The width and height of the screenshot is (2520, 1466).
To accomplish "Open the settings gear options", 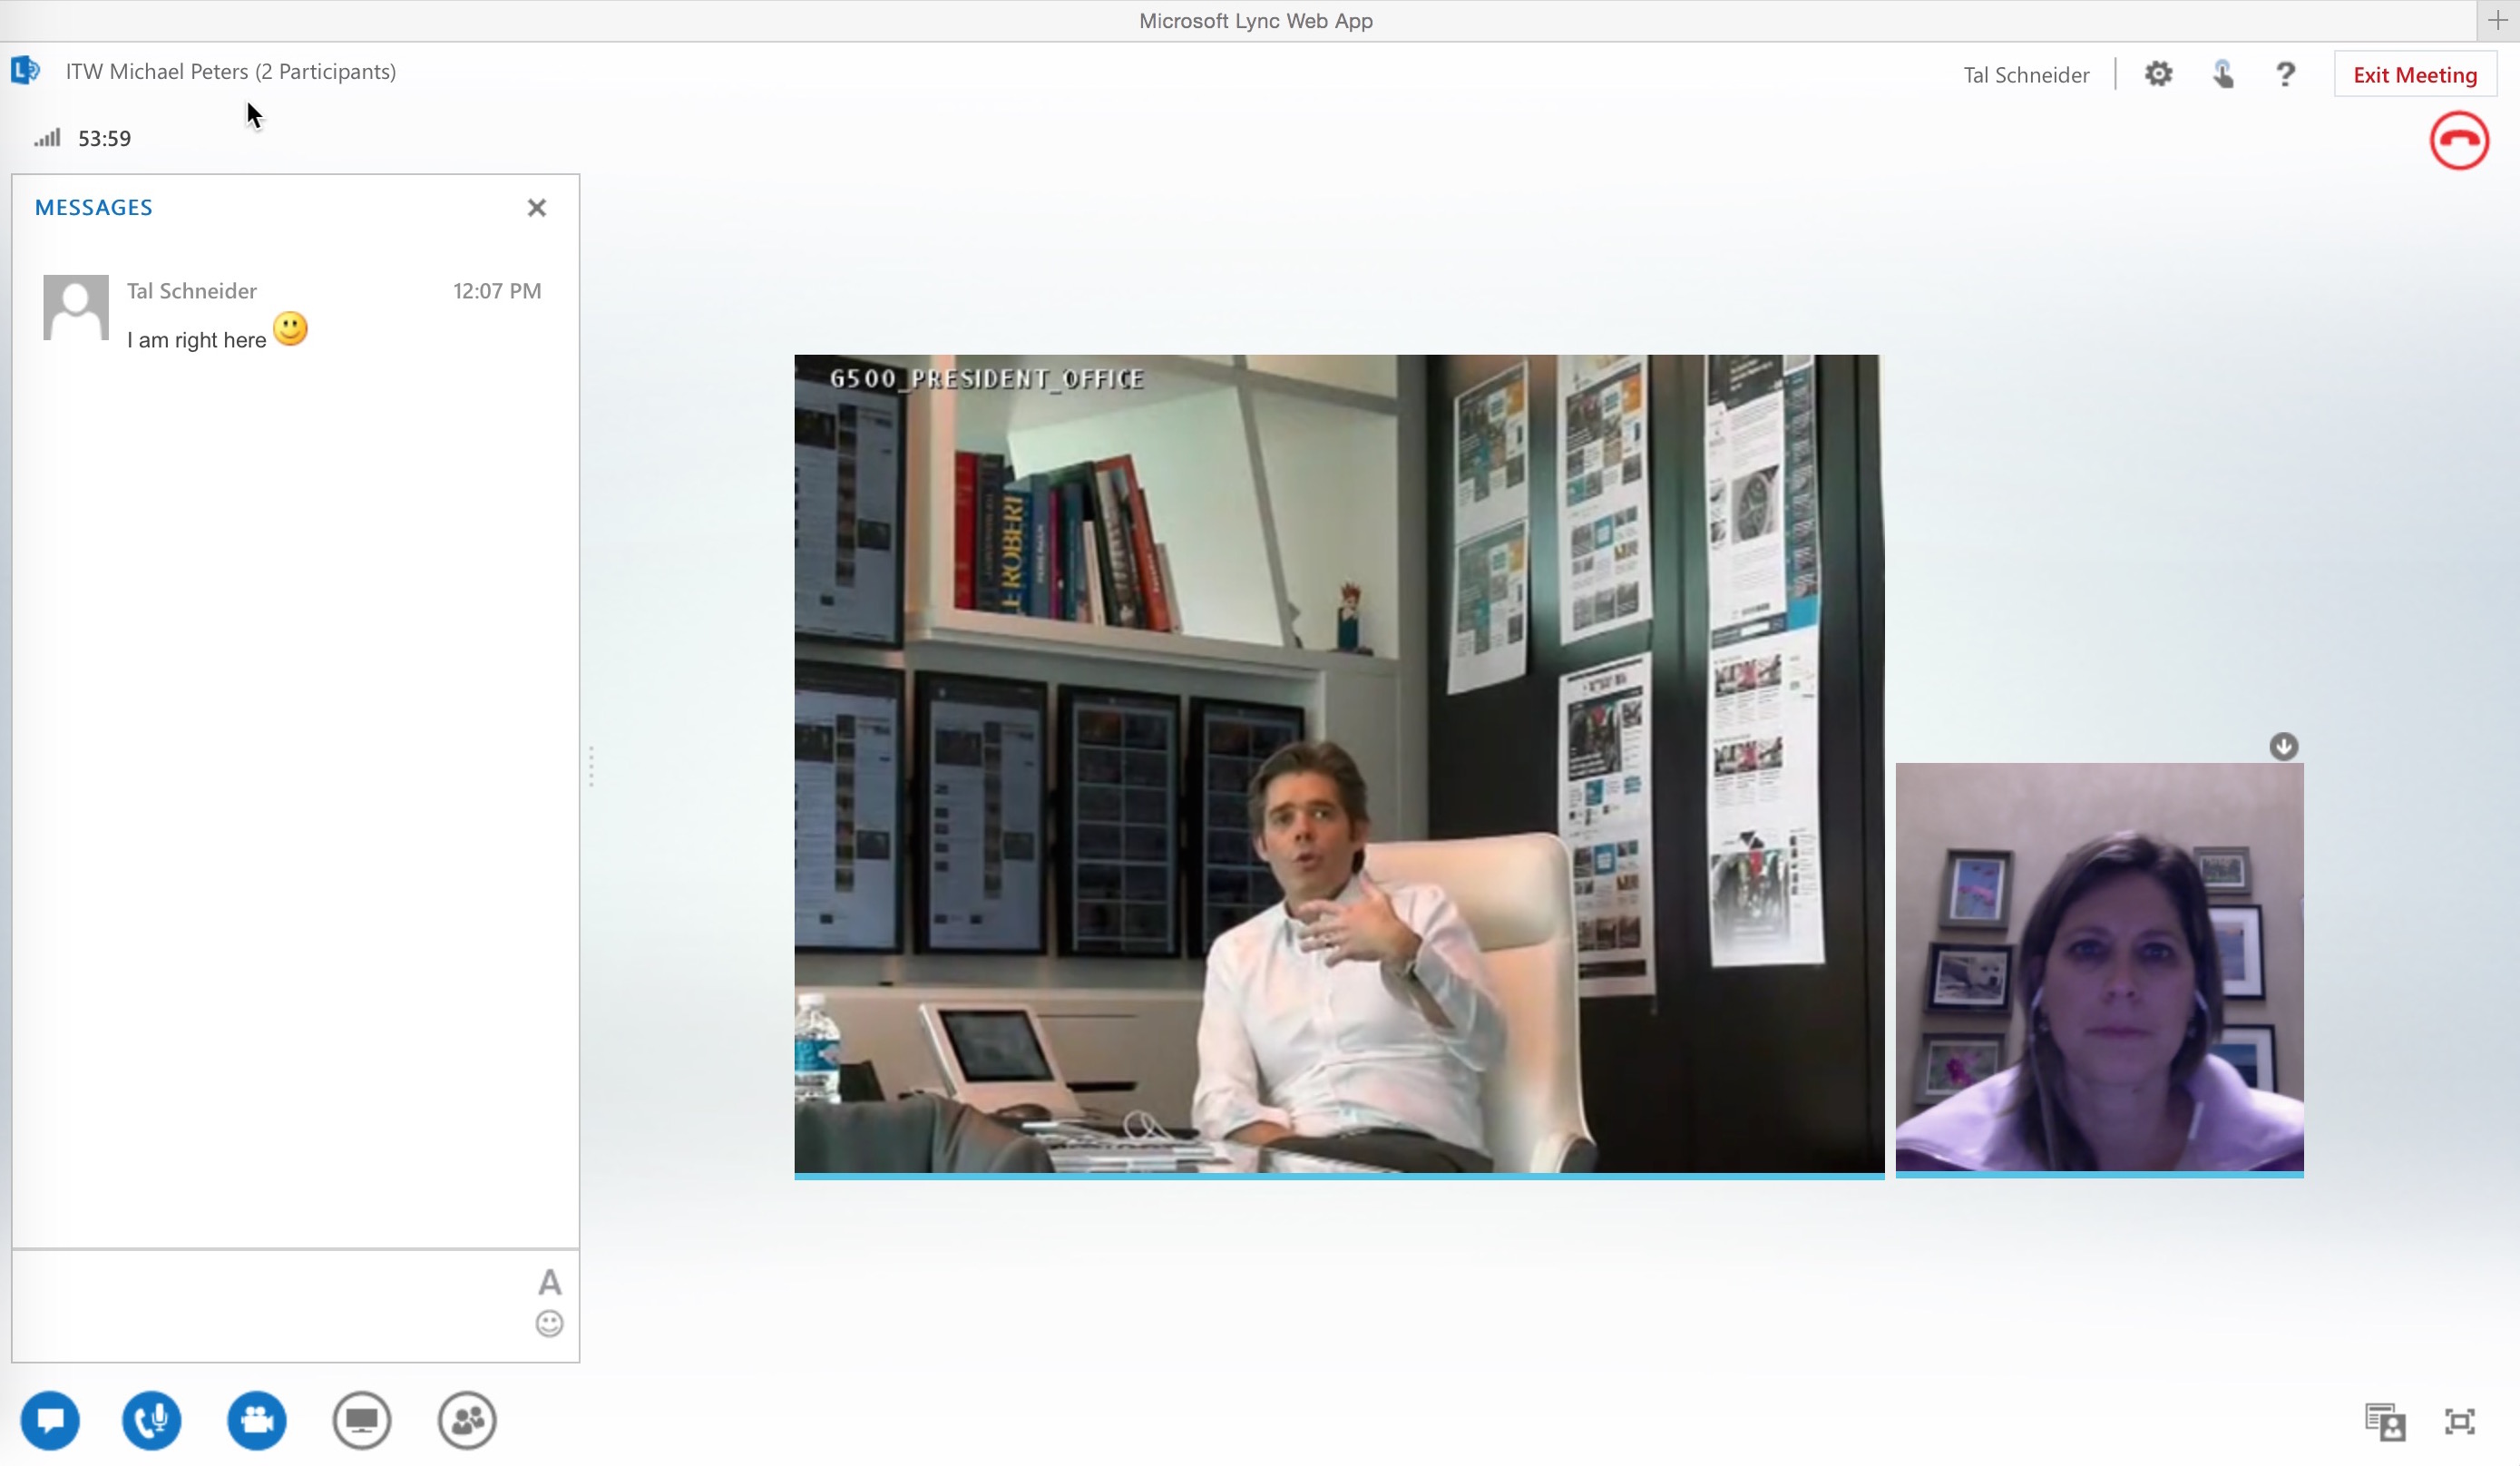I will pos(2158,74).
